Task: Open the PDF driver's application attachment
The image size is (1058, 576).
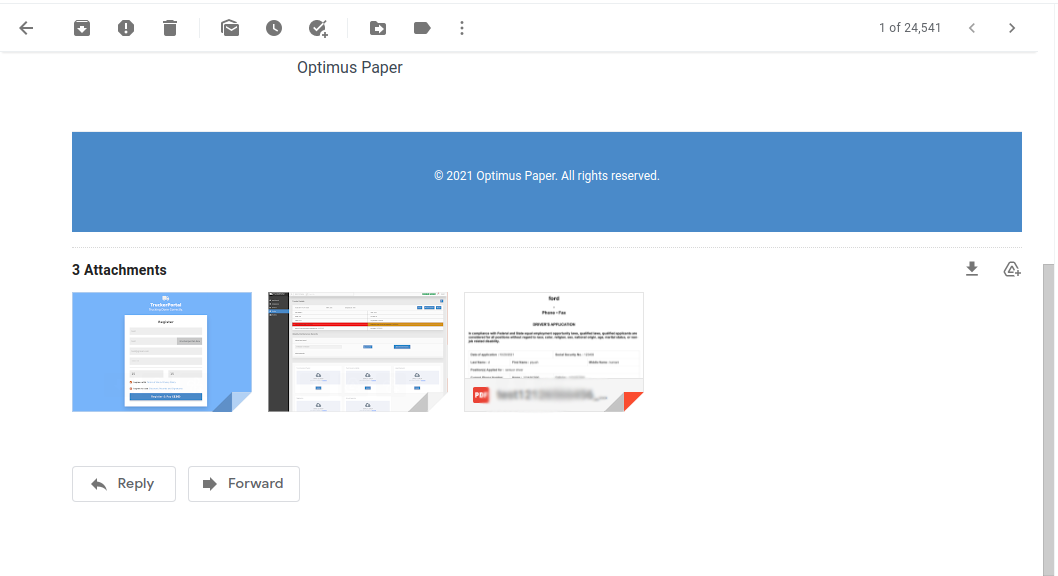Action: [x=554, y=352]
